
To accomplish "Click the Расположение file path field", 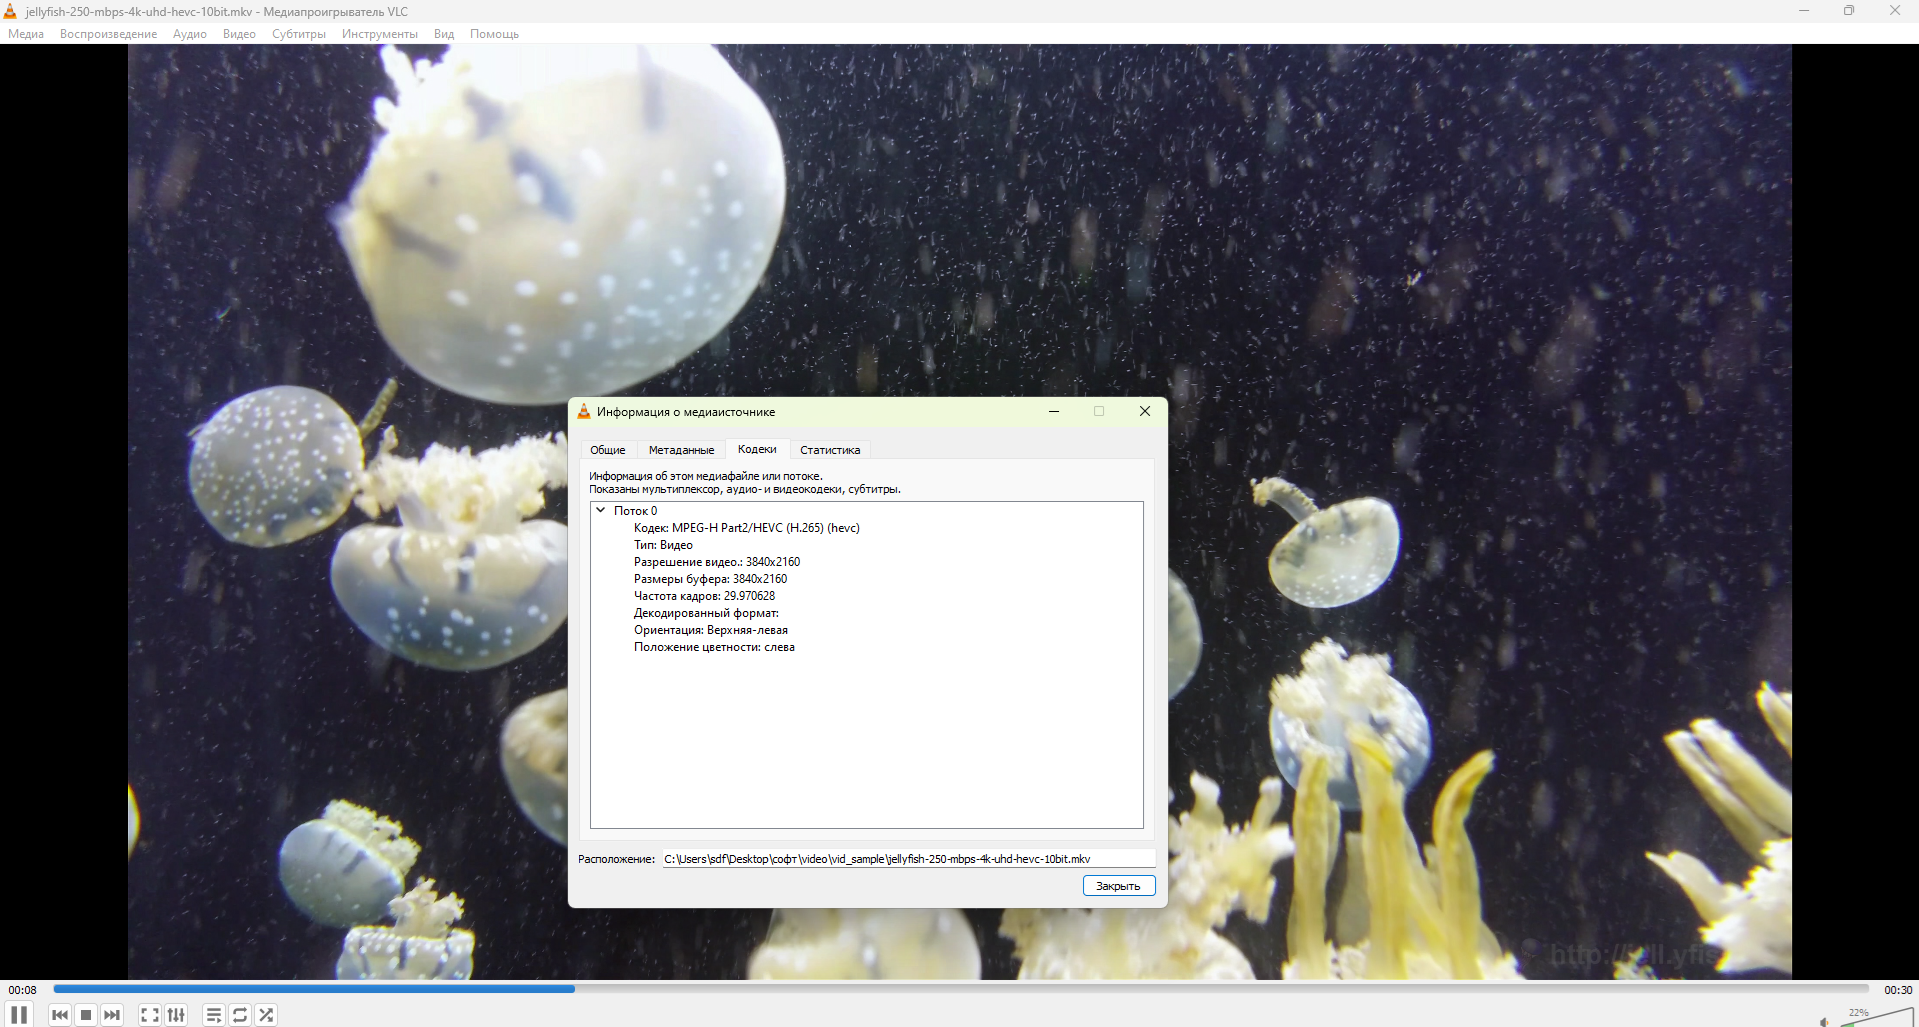I will [x=908, y=859].
